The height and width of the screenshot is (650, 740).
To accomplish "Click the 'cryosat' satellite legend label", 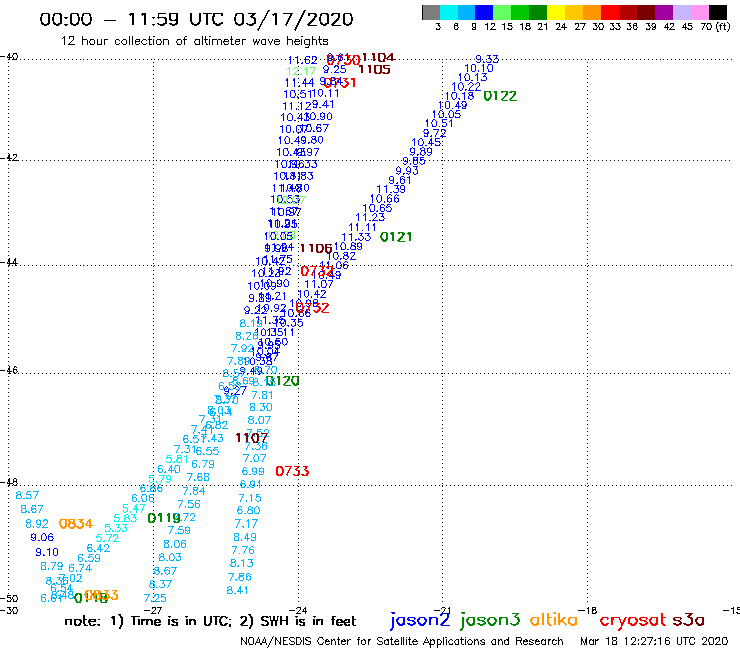I will pyautogui.click(x=632, y=620).
